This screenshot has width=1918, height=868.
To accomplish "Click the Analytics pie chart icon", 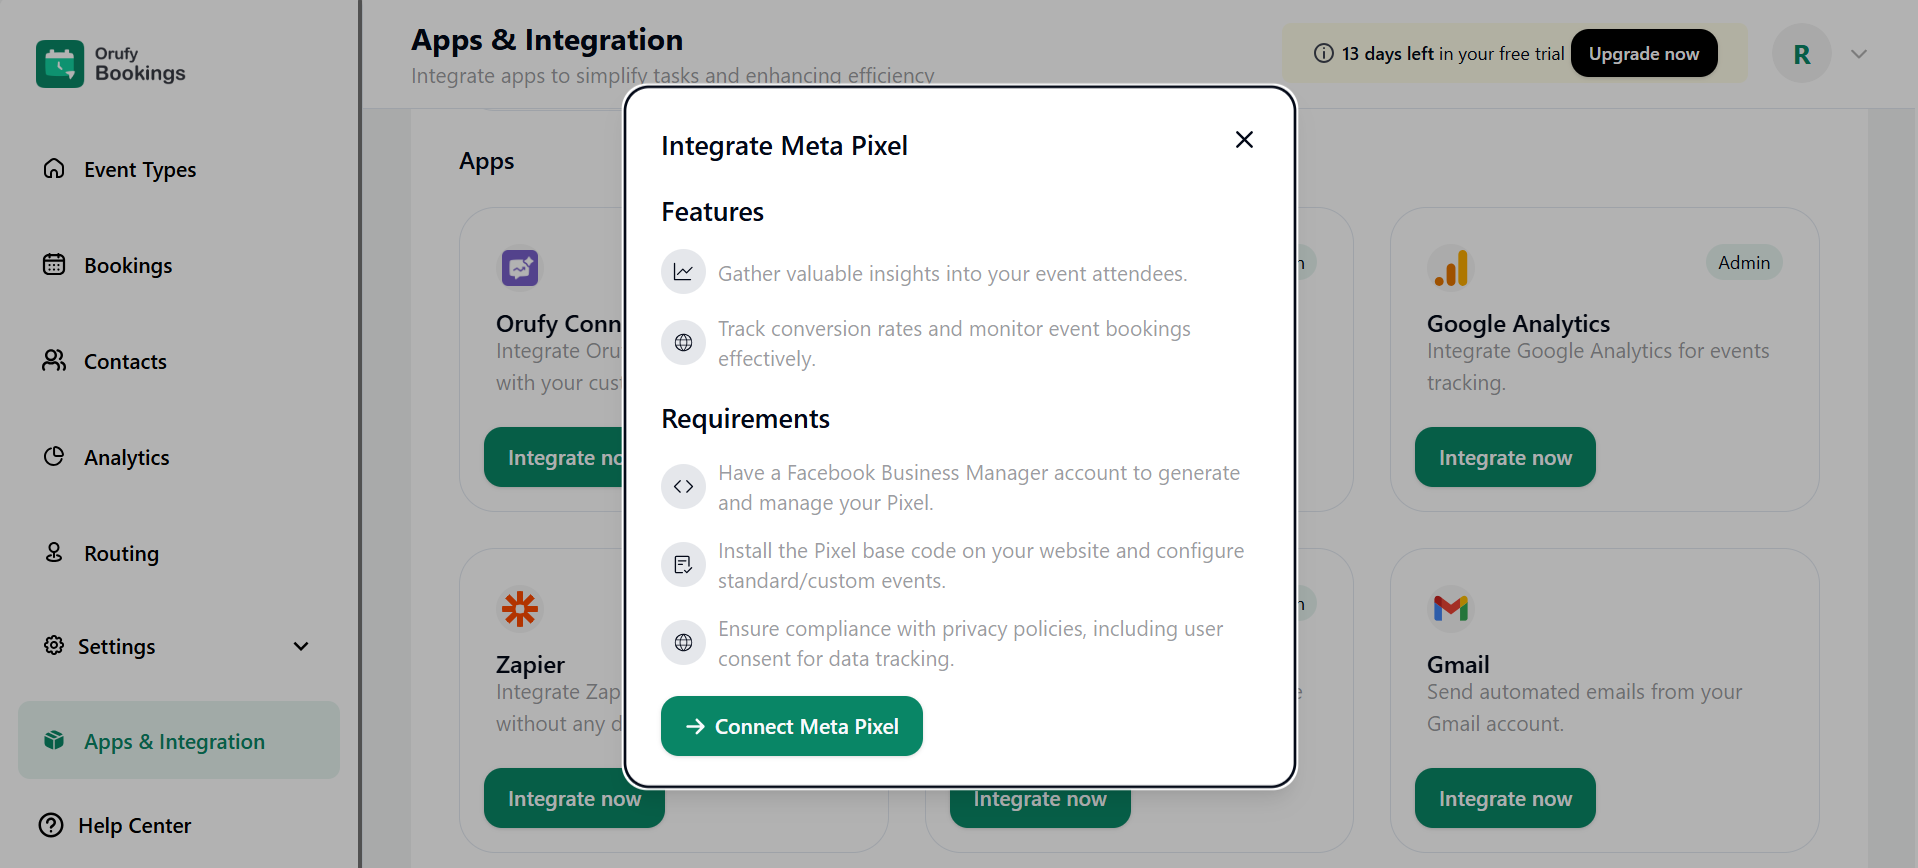I will point(54,456).
